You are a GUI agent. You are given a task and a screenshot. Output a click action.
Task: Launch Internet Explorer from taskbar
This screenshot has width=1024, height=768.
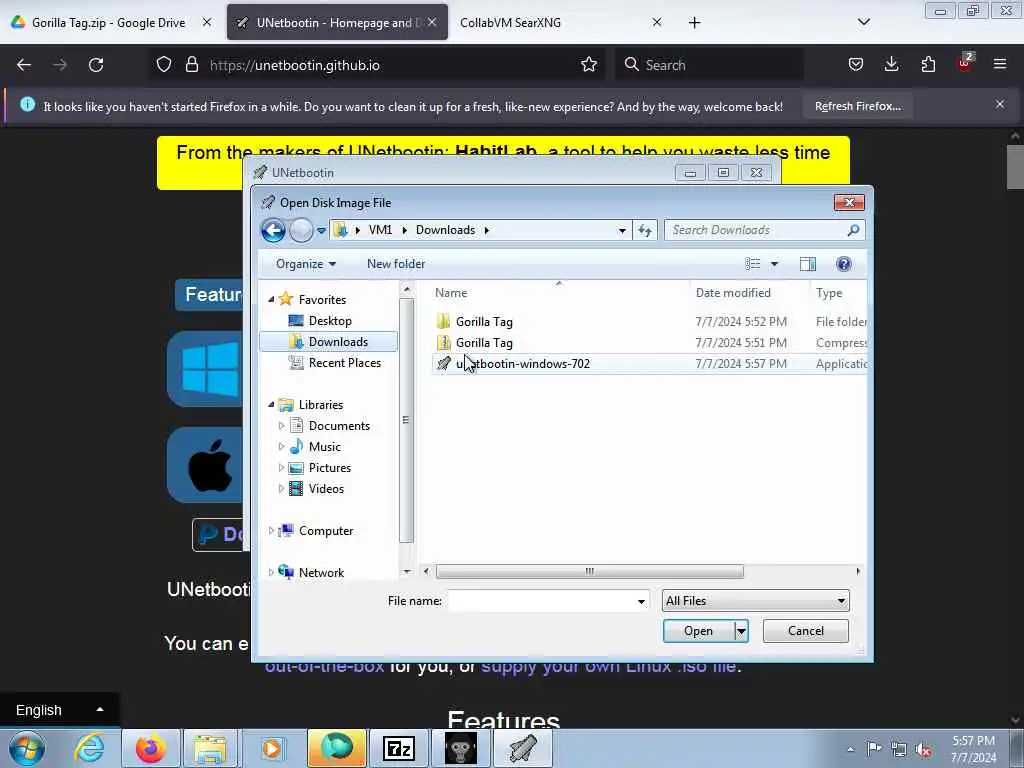coord(89,748)
